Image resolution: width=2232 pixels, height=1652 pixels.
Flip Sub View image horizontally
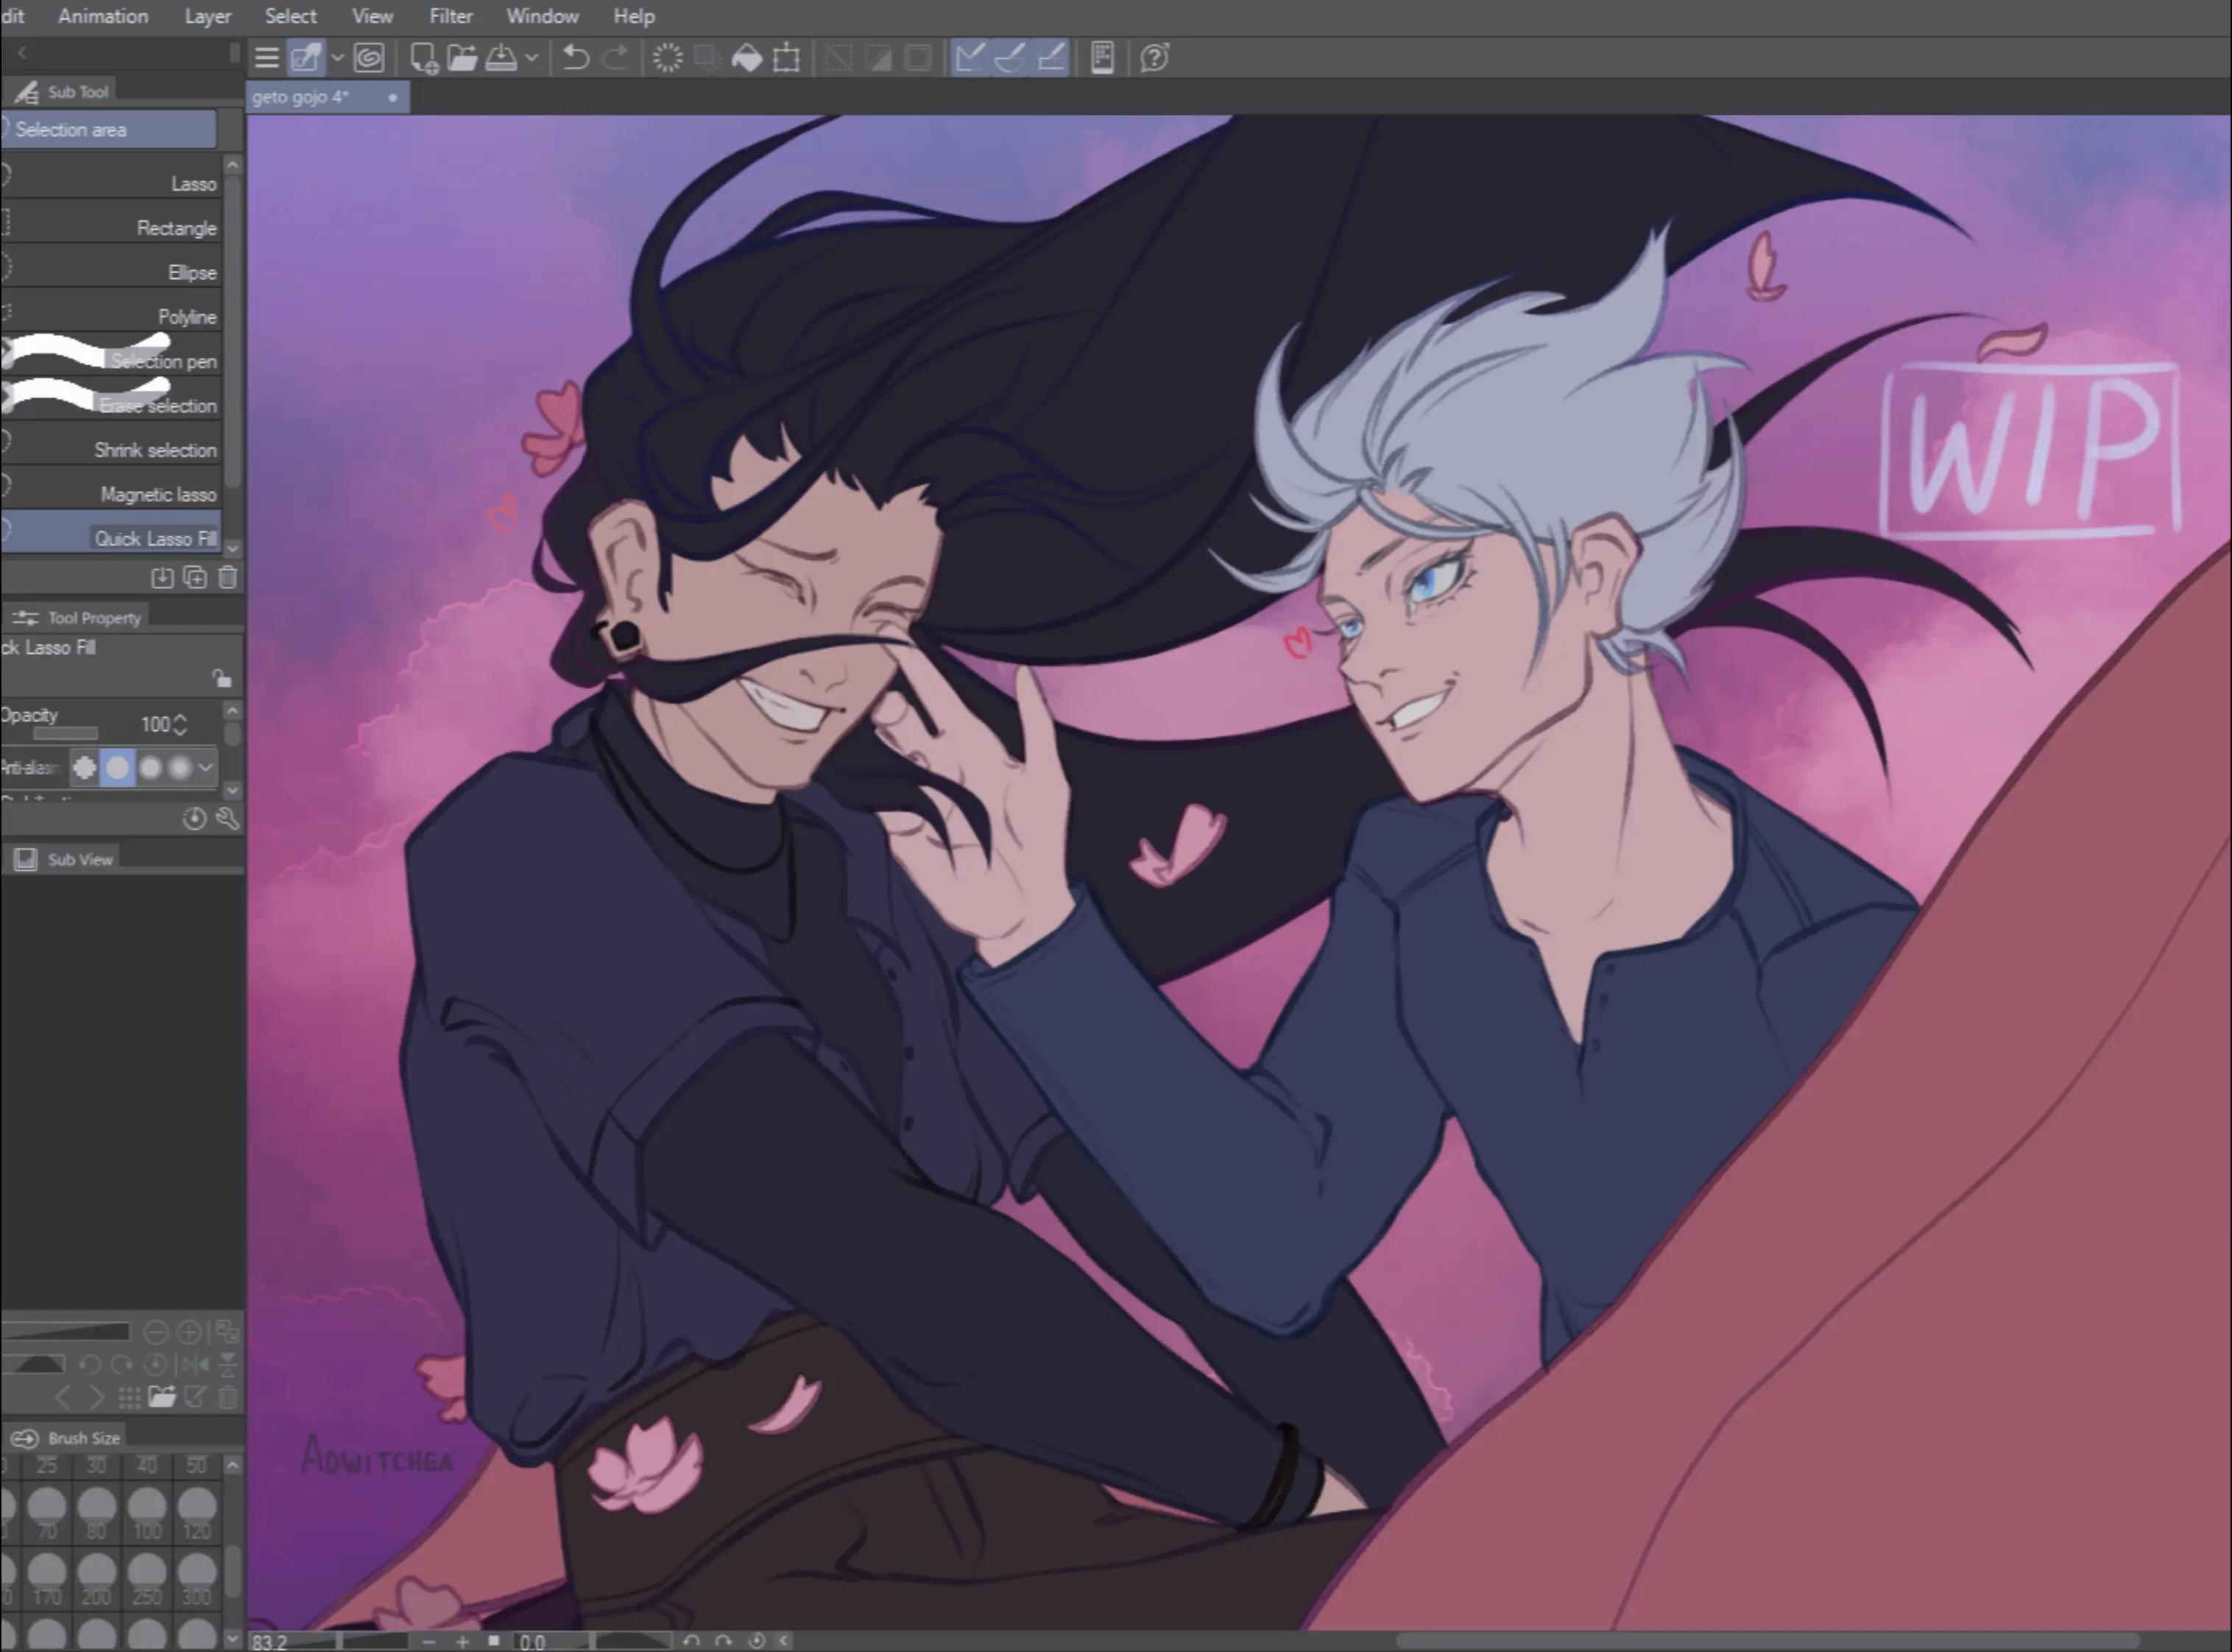(197, 1364)
